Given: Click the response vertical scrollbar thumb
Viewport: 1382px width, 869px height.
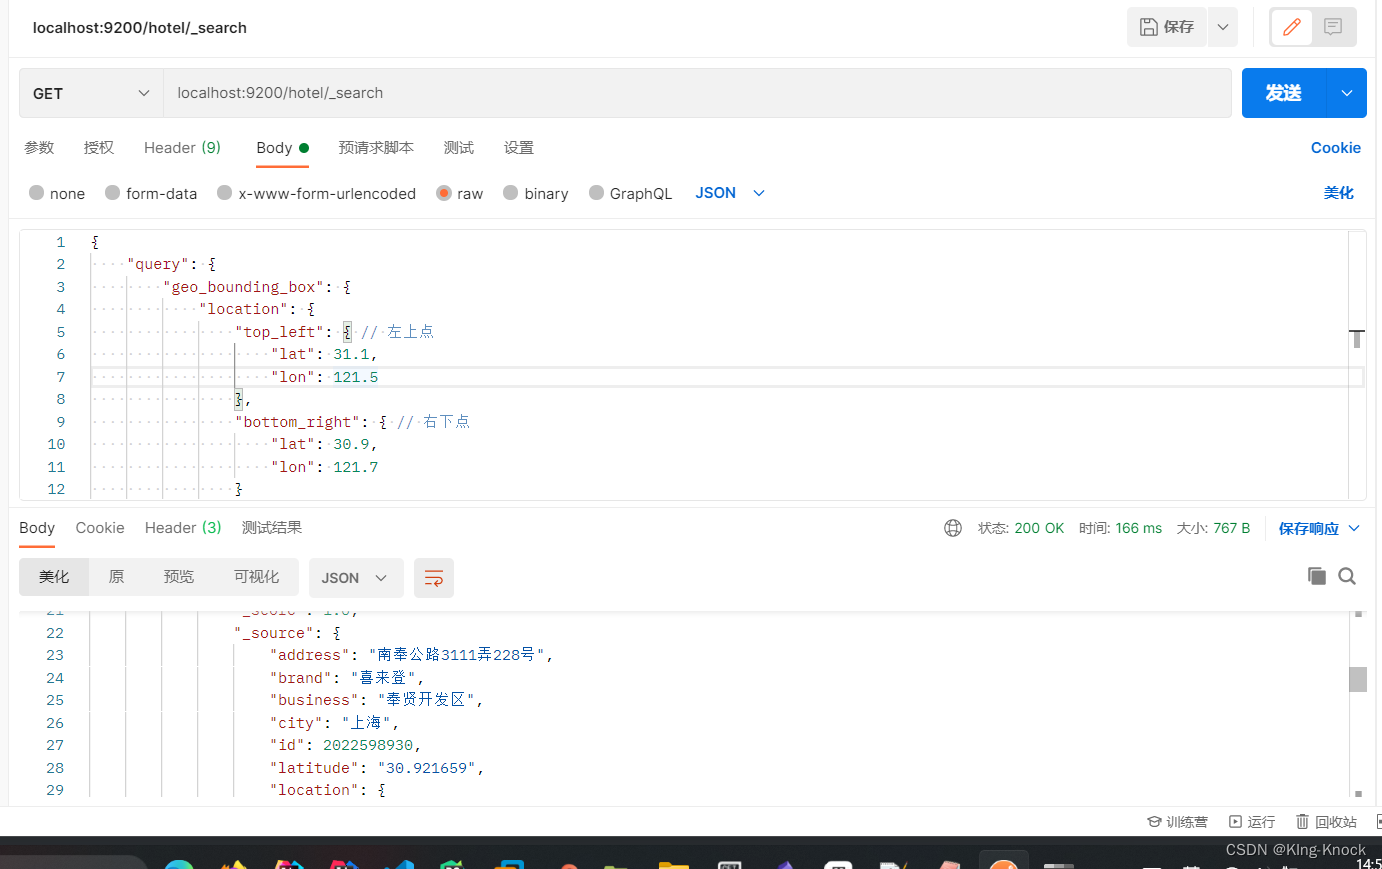Looking at the screenshot, I should pos(1358,679).
